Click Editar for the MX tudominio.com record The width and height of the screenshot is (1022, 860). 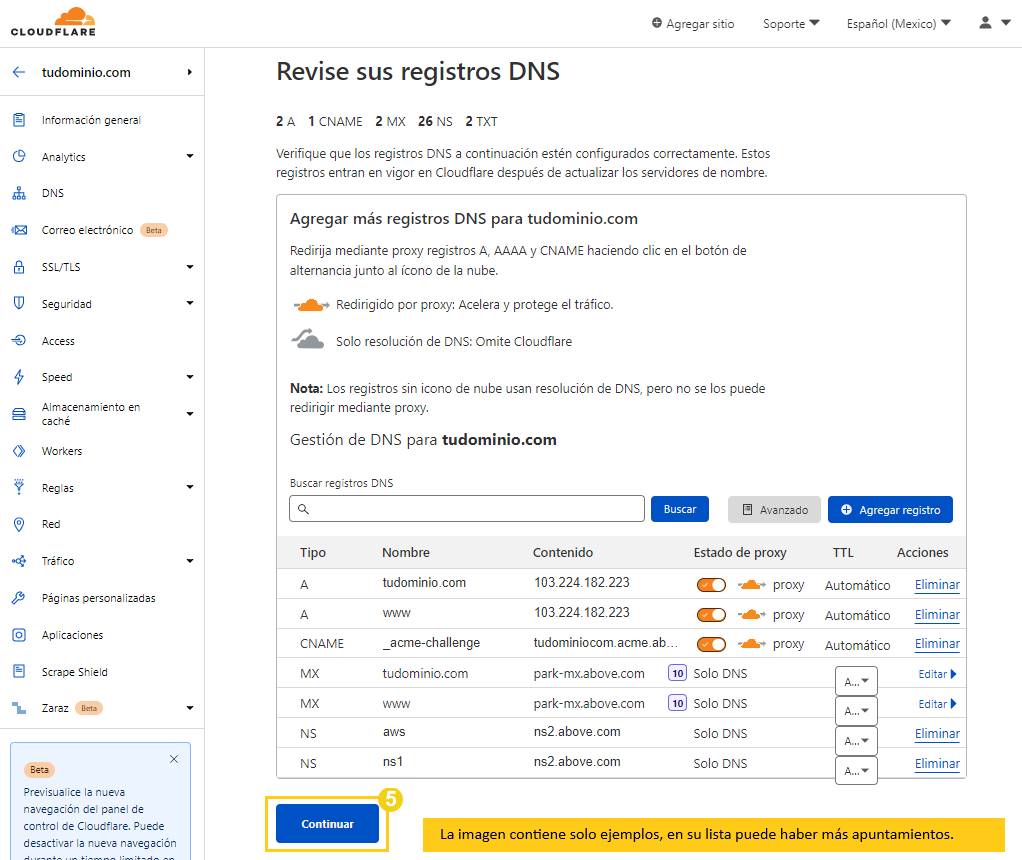tap(937, 674)
